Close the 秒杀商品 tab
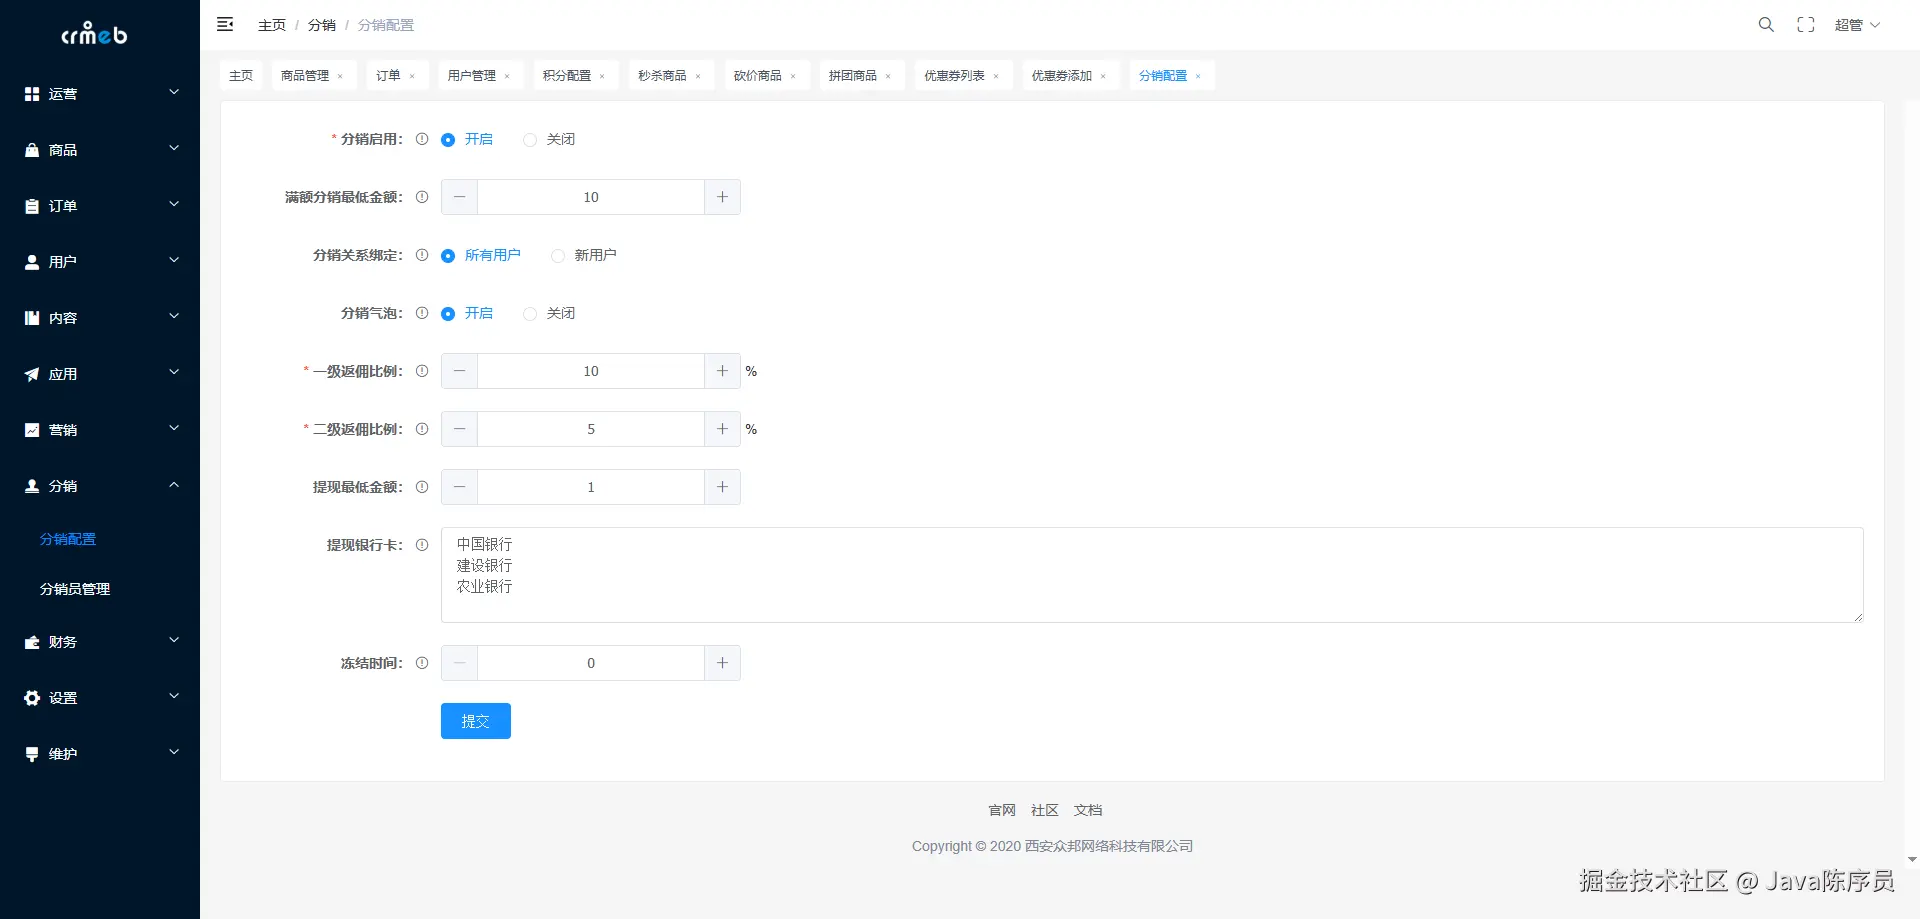The width and height of the screenshot is (1920, 919). 698,76
